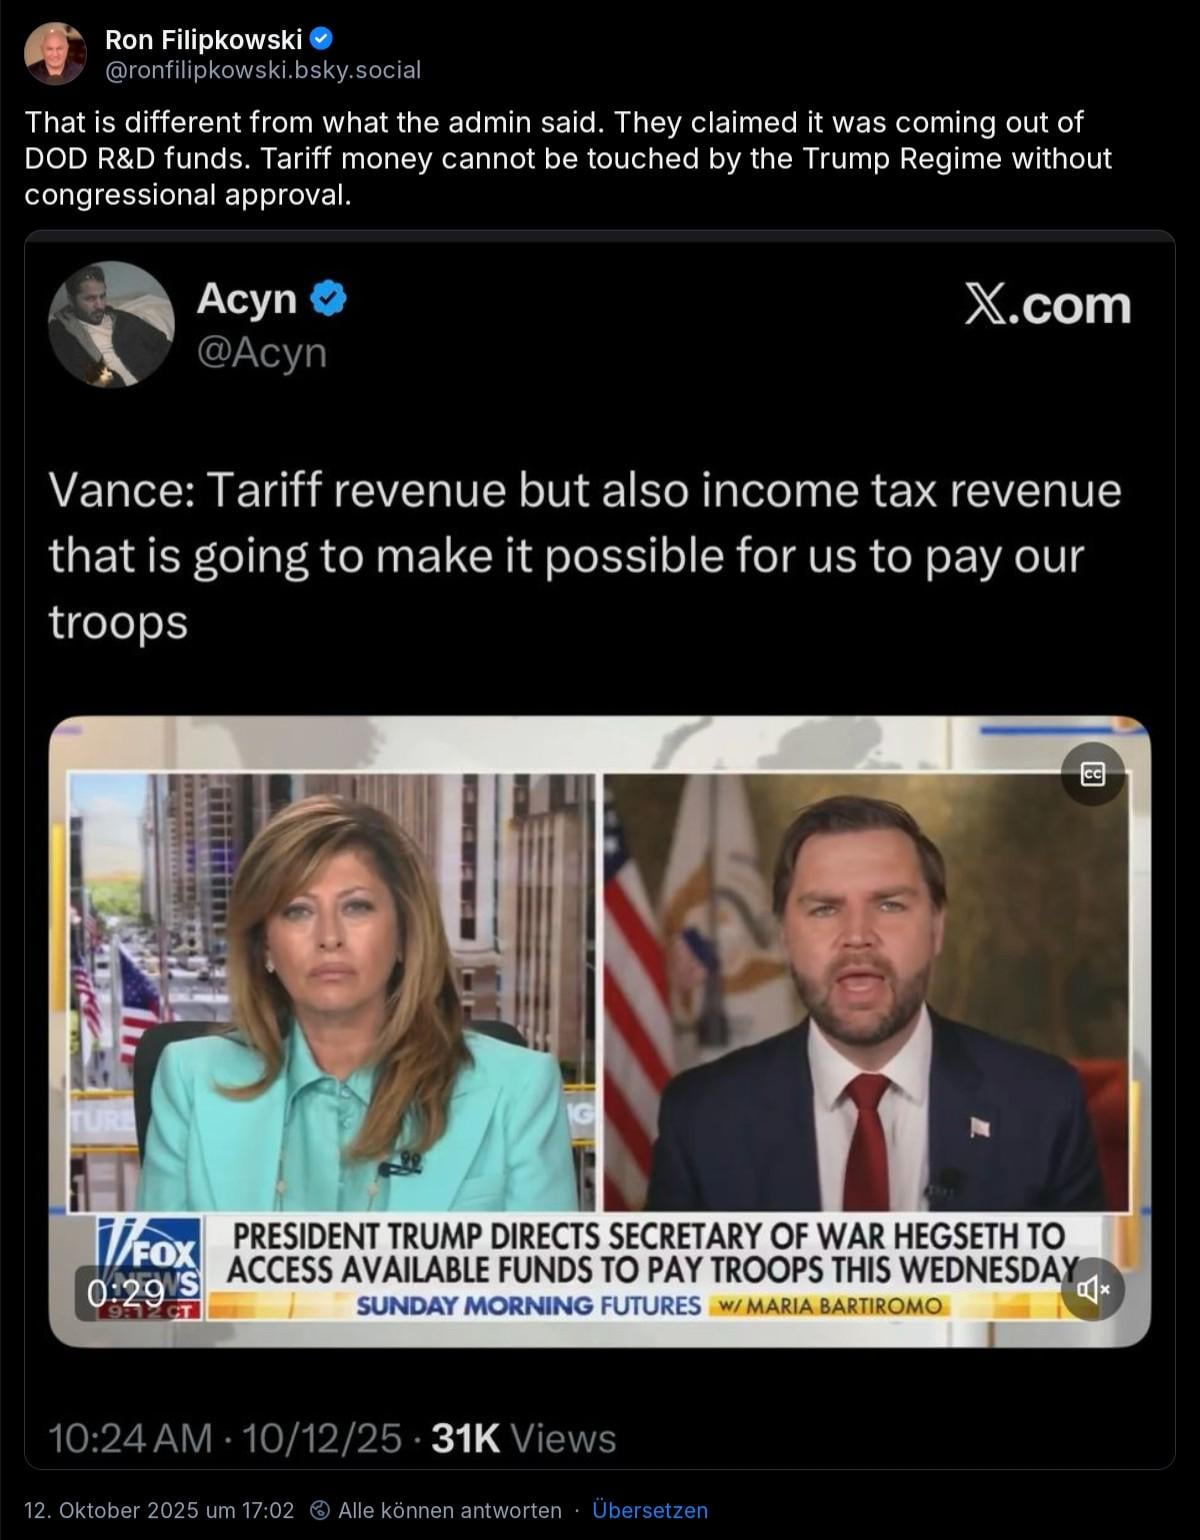Screen dimensions: 1200x1540
Task: Click the 0:29 video duration badge
Action: click(125, 1293)
